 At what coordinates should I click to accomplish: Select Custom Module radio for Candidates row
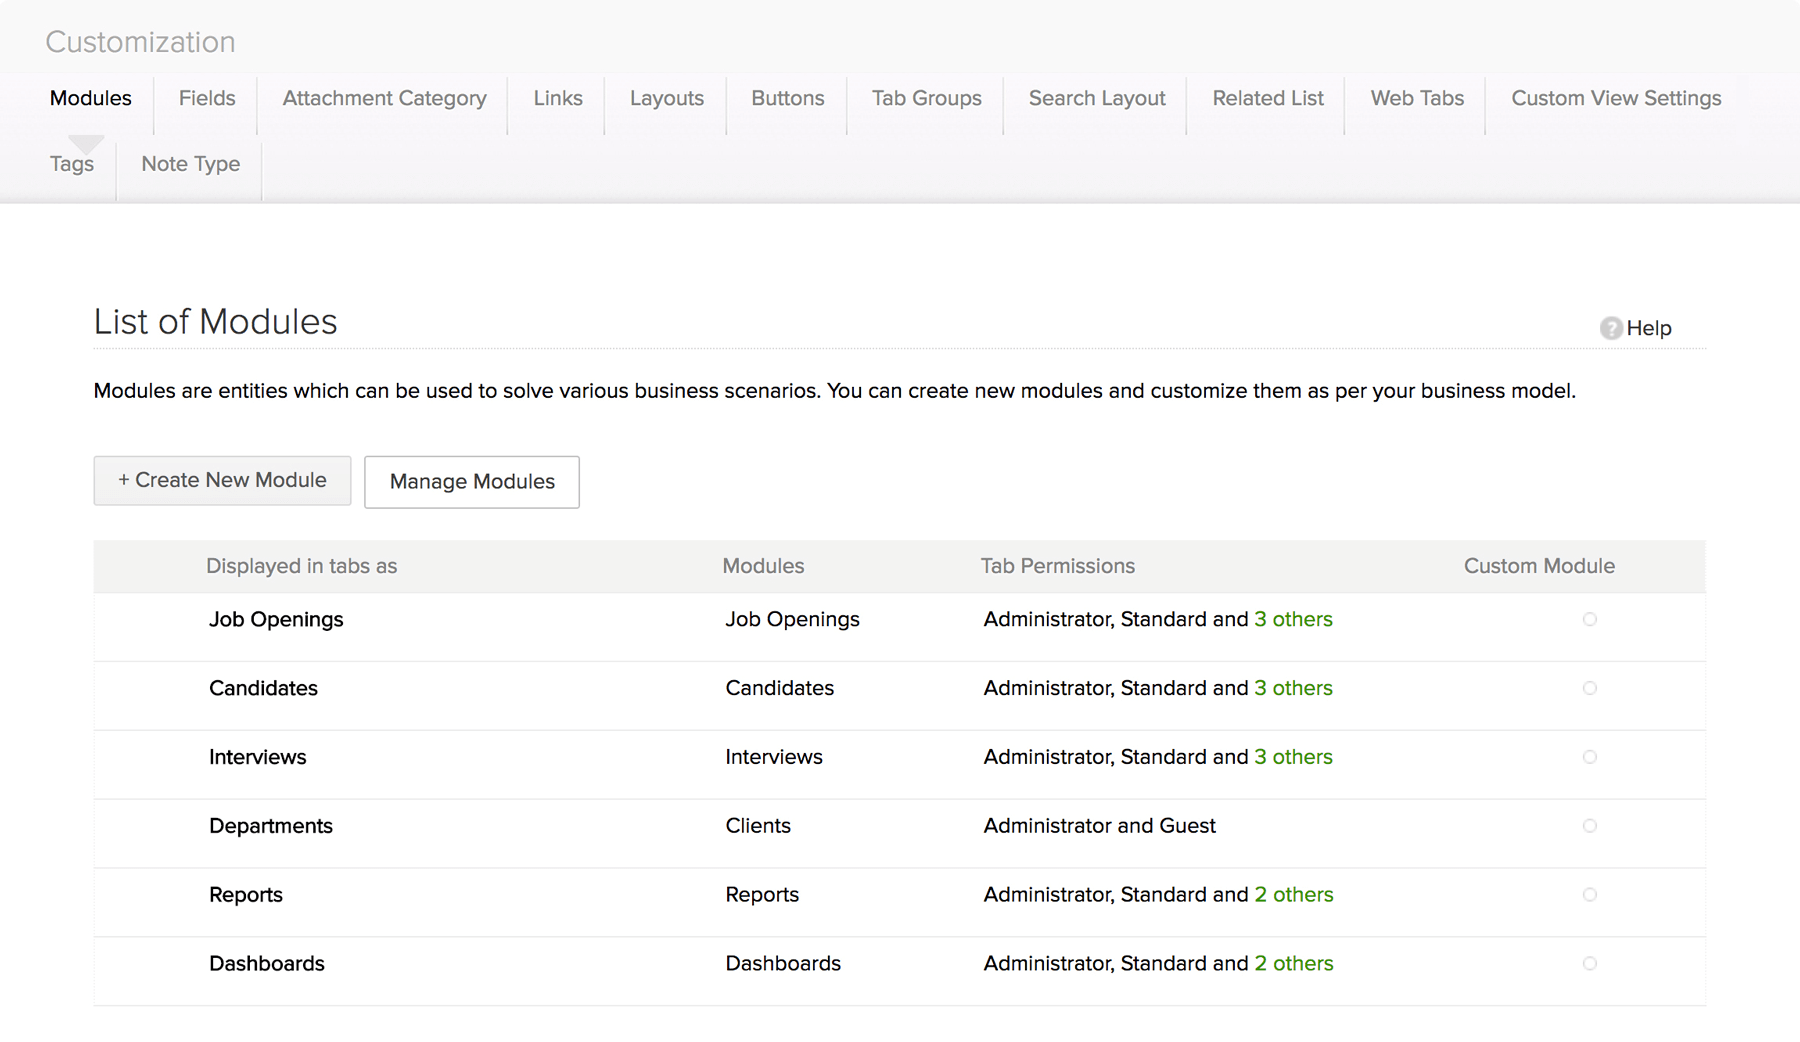click(1589, 688)
